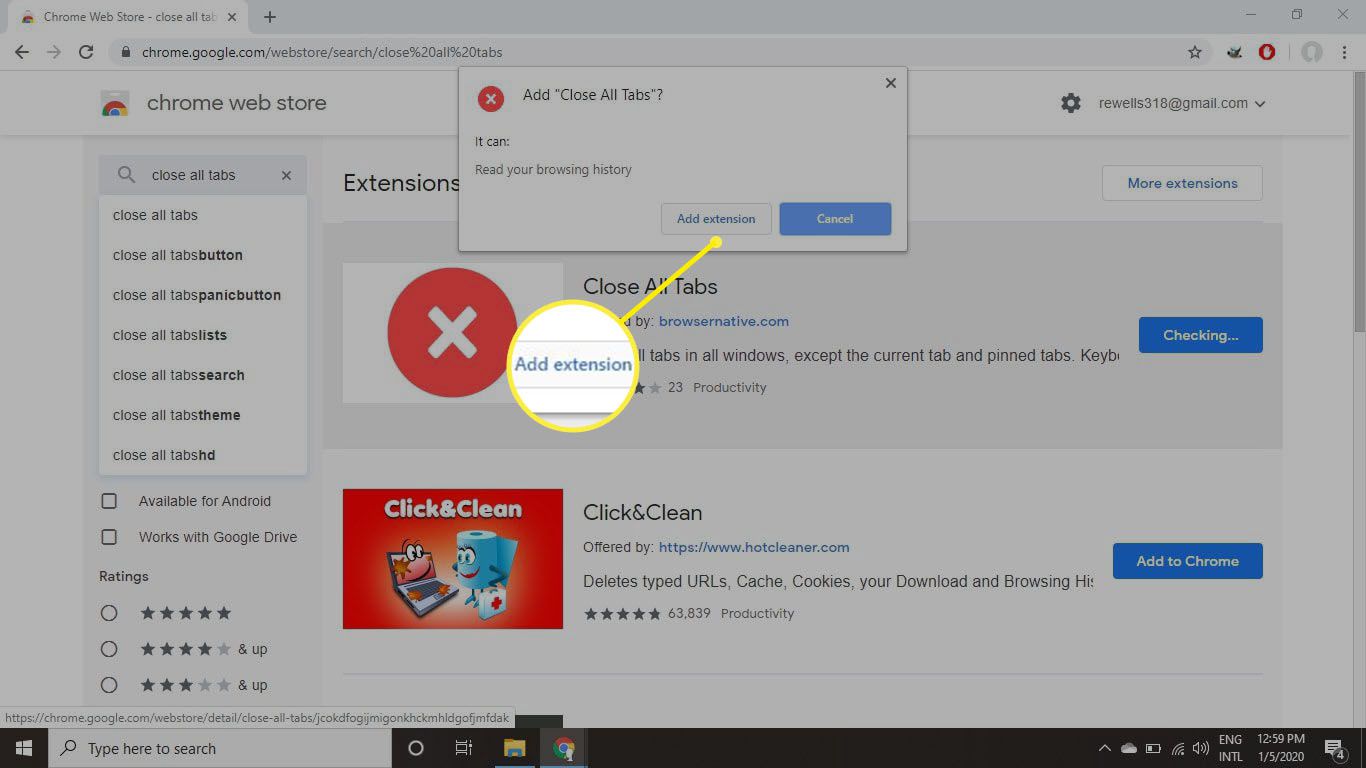The image size is (1366, 768).
Task: Click the search magnifier in web store
Action: point(126,175)
